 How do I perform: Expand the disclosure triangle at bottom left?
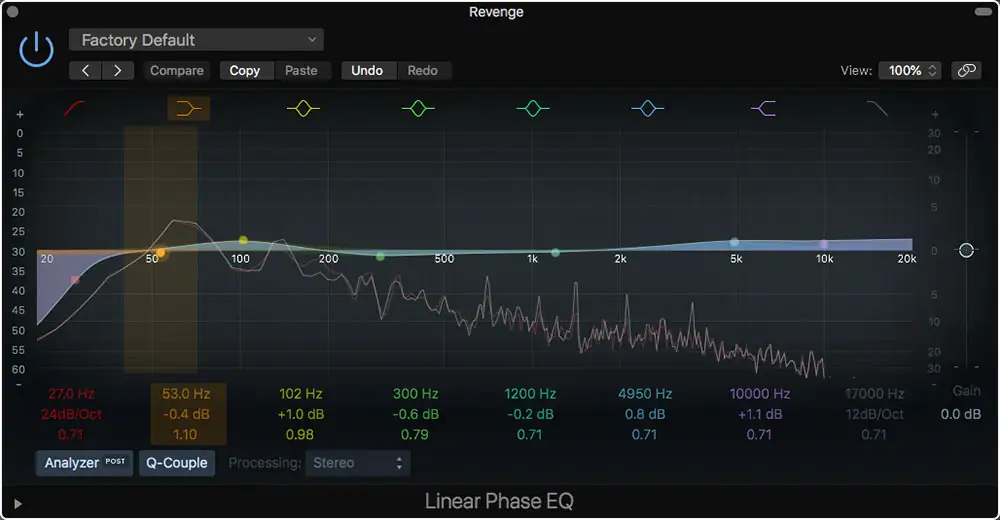tap(18, 503)
